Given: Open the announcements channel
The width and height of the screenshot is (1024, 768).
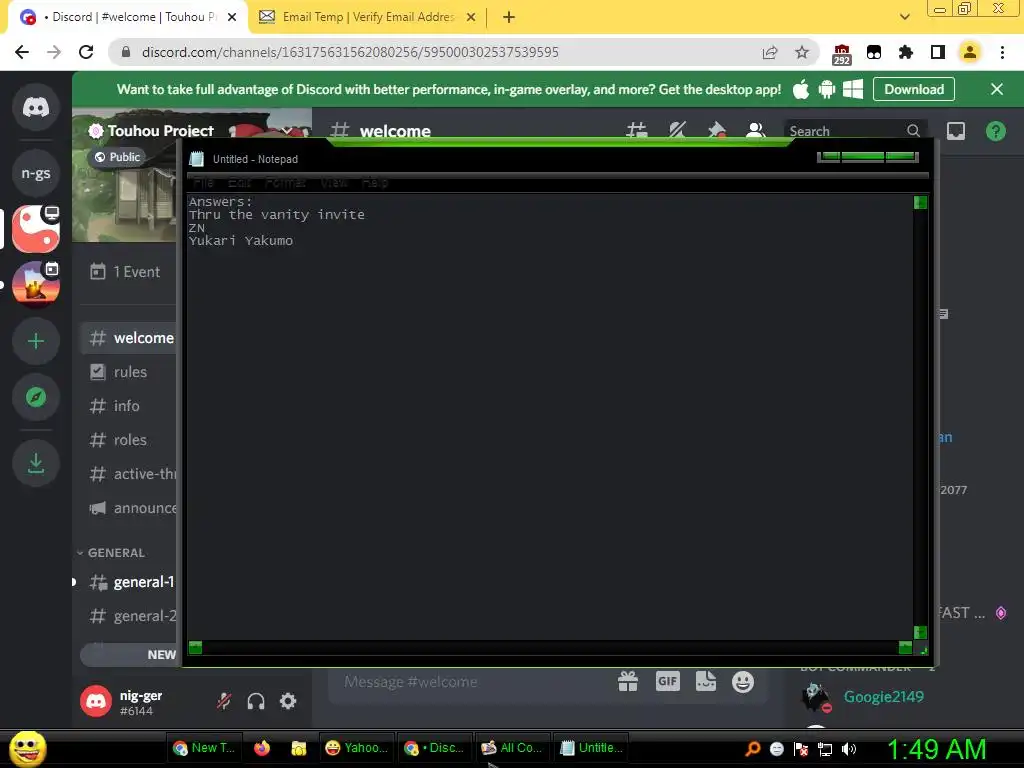Looking at the screenshot, I should (129, 507).
